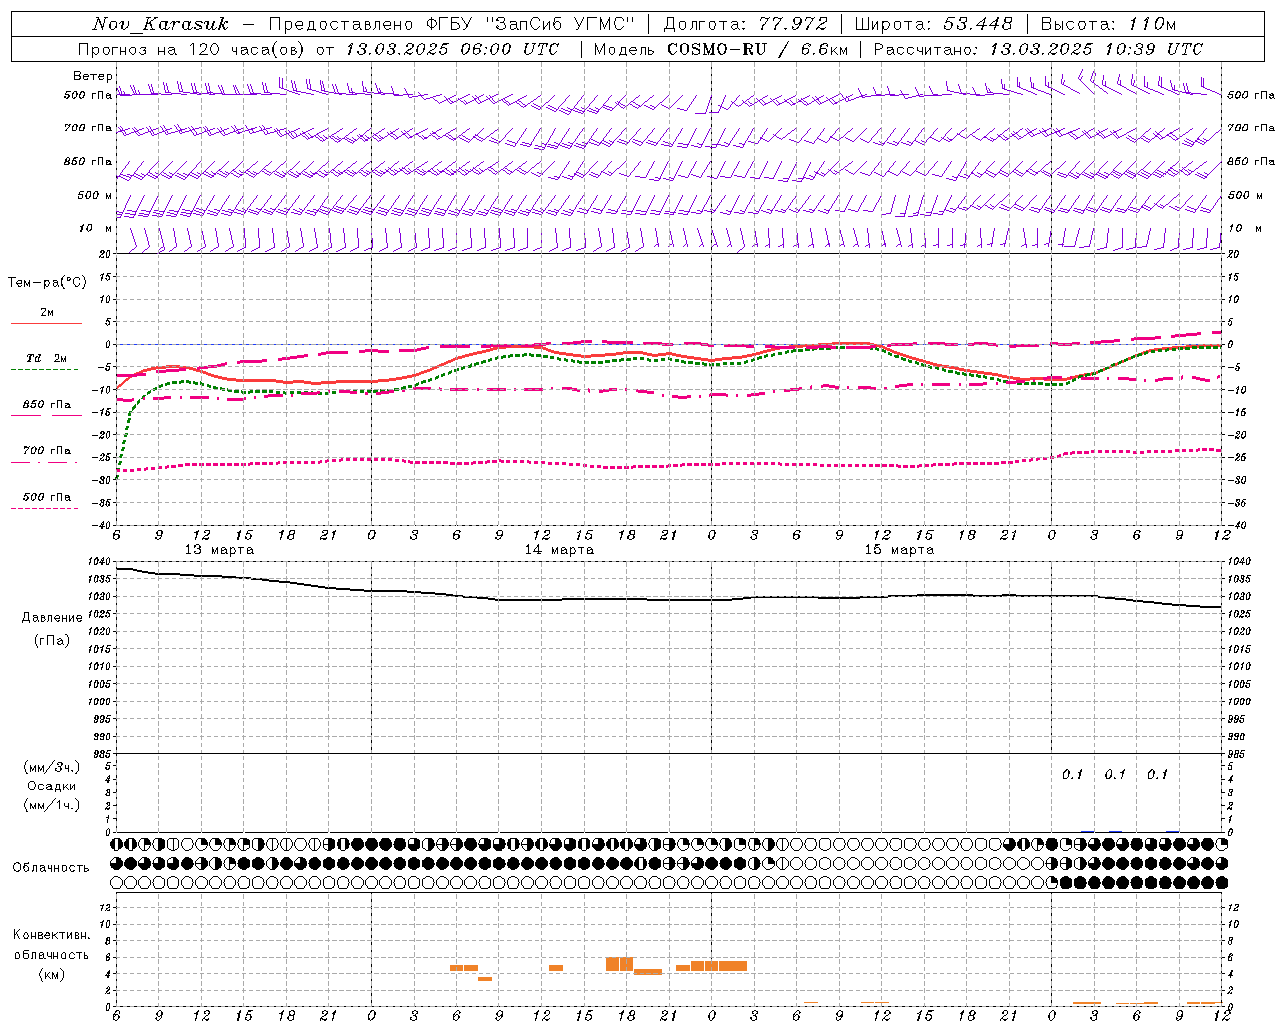Click the 500 гПа temperature legend entry

47,497
